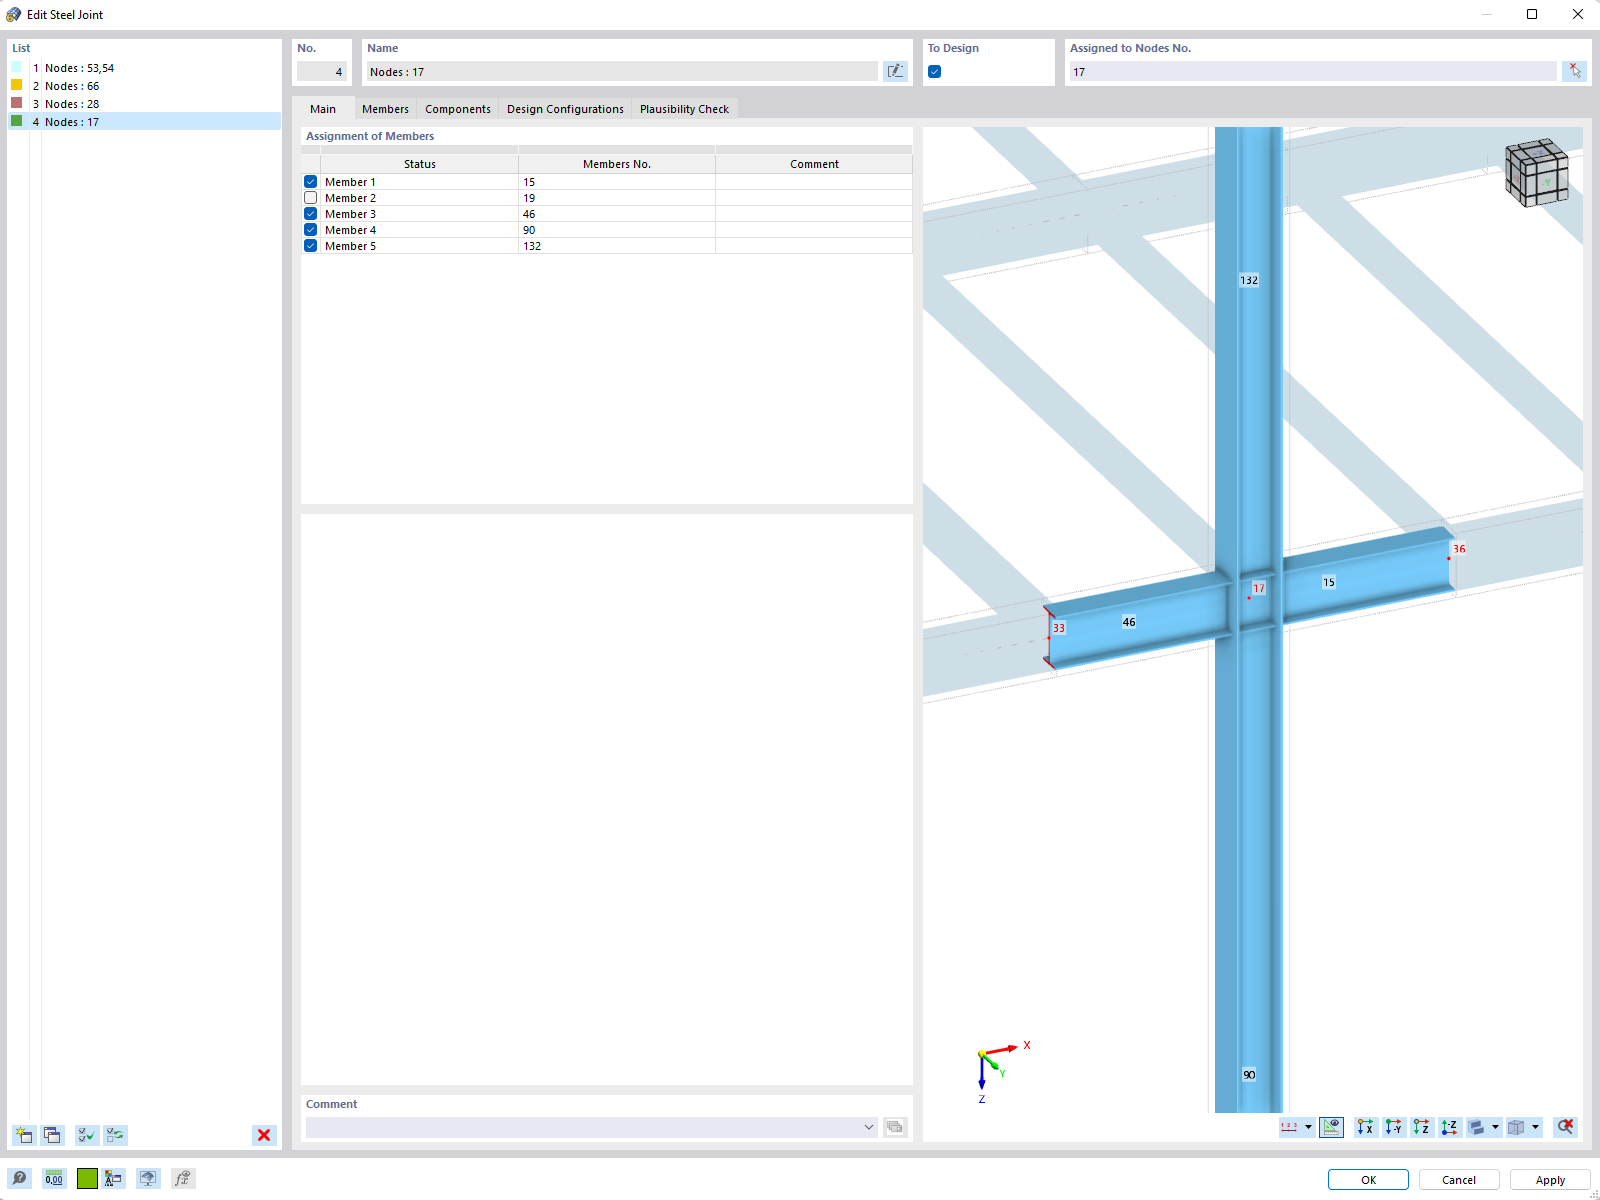Uncheck Member 1 status checkbox

point(311,182)
